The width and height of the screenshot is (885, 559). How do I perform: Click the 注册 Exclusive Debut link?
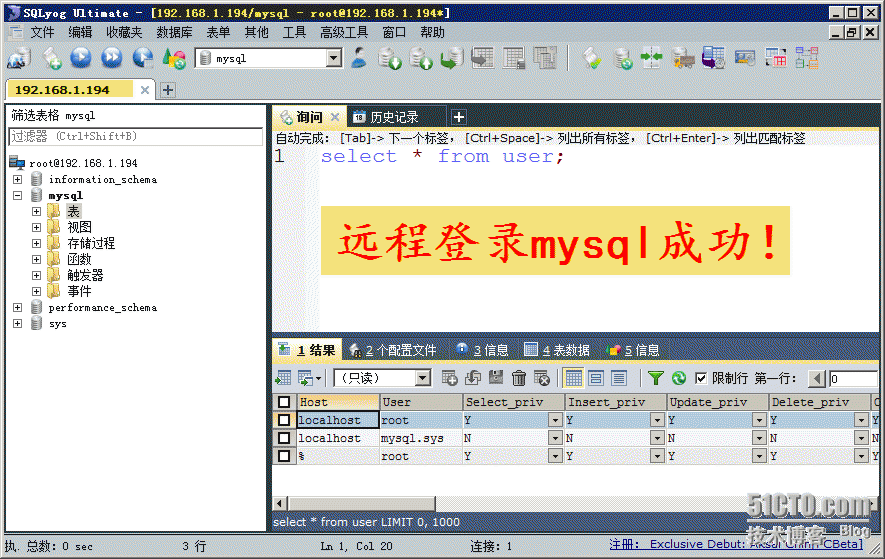point(735,544)
